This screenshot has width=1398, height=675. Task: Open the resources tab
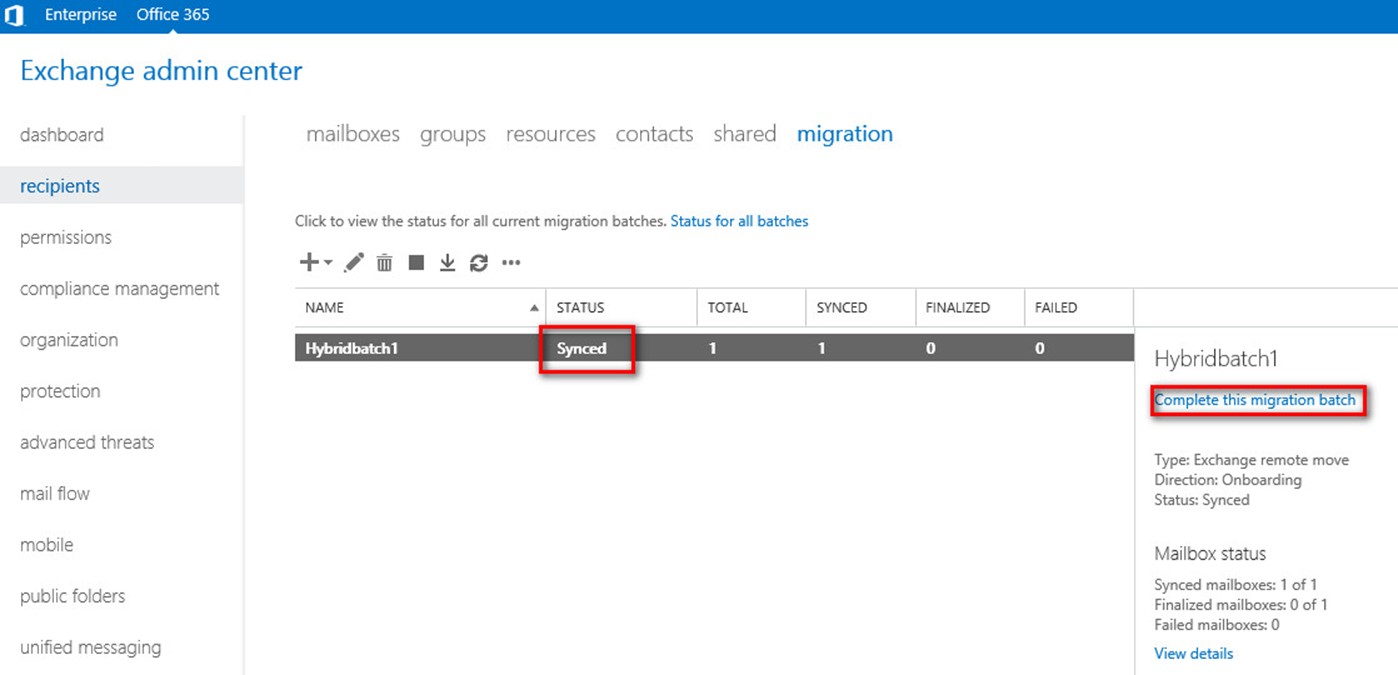point(551,134)
